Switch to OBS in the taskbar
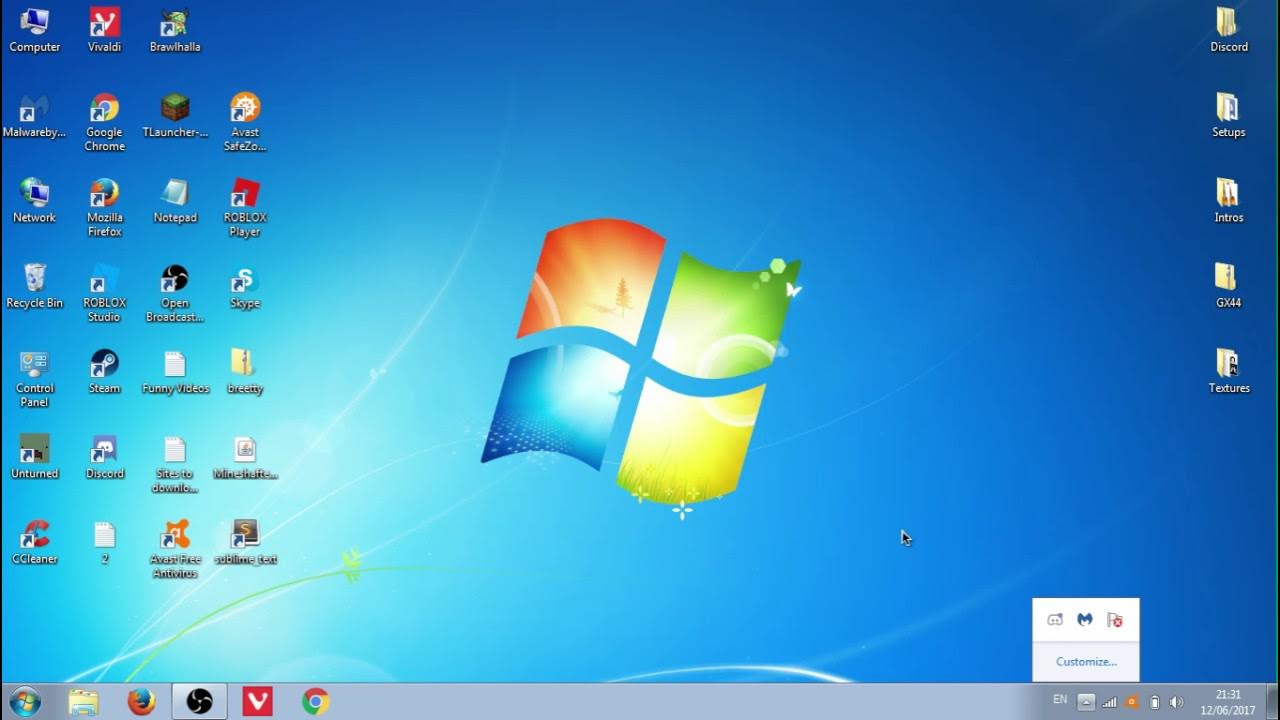 pos(200,702)
